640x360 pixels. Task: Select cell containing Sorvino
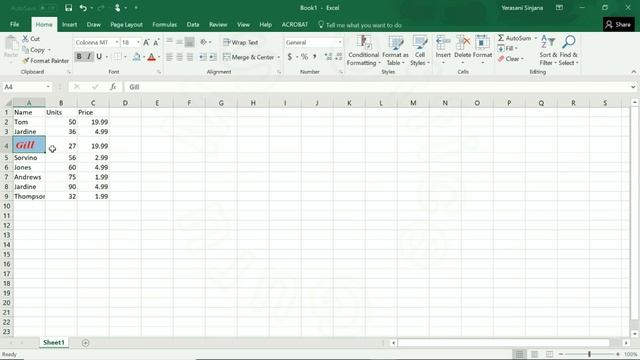(29, 158)
